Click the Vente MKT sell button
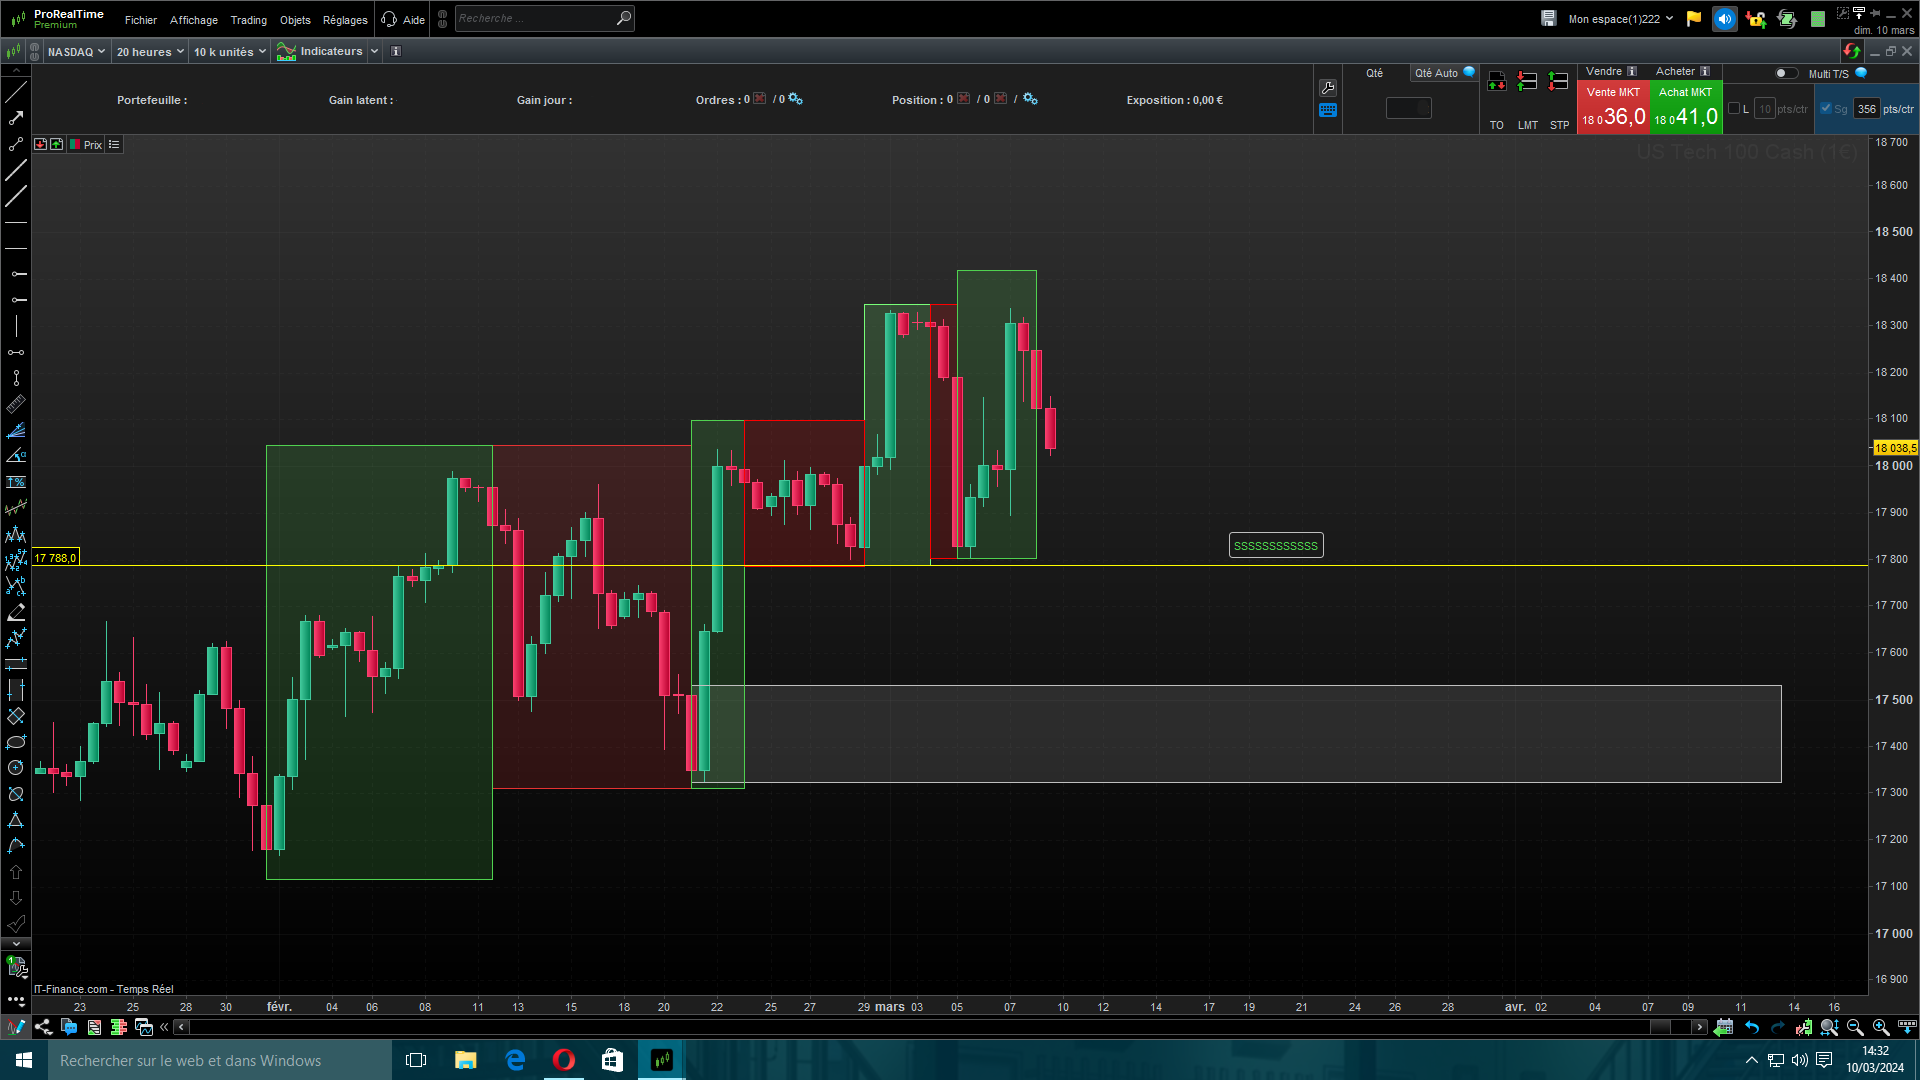Image resolution: width=1920 pixels, height=1080 pixels. coord(1613,107)
